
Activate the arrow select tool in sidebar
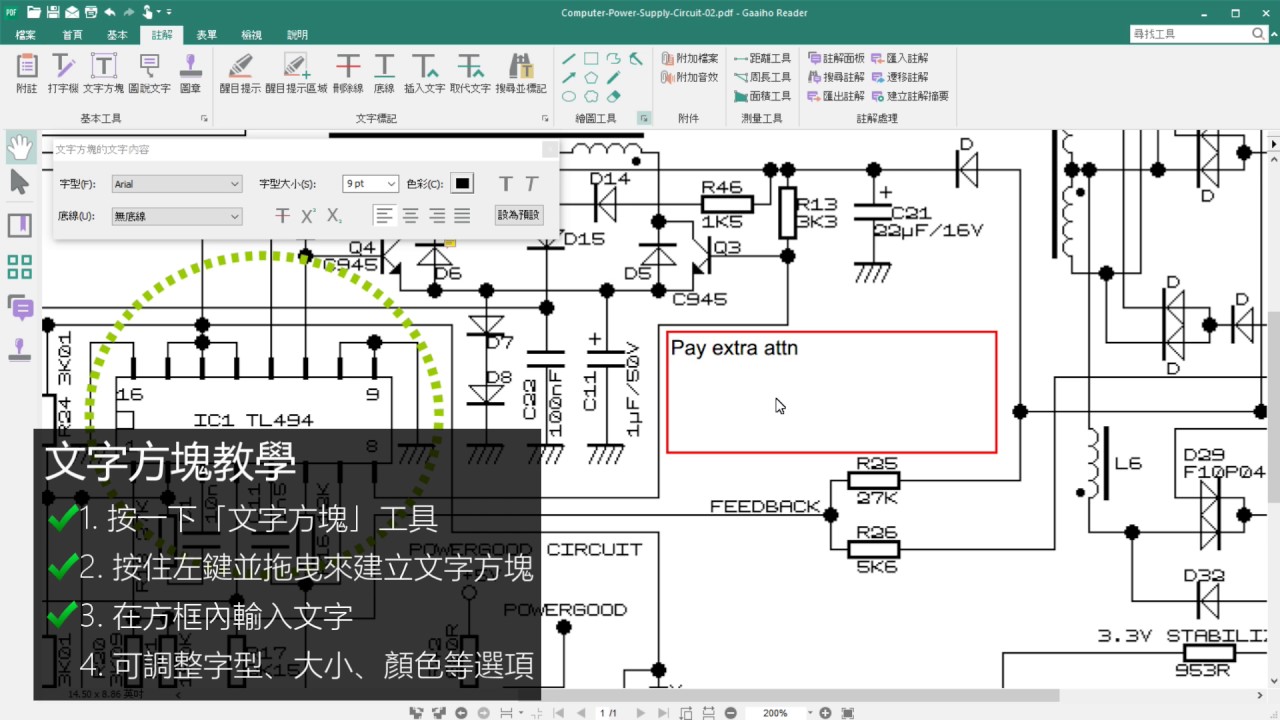(19, 181)
